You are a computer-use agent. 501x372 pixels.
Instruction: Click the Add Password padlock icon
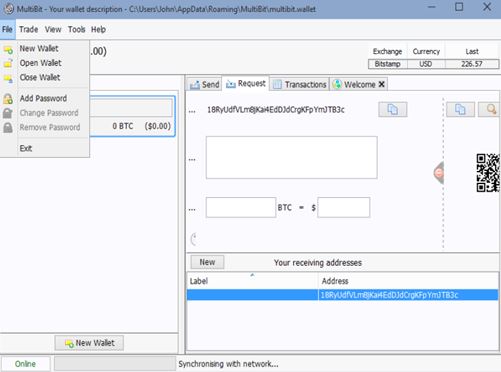tap(8, 98)
